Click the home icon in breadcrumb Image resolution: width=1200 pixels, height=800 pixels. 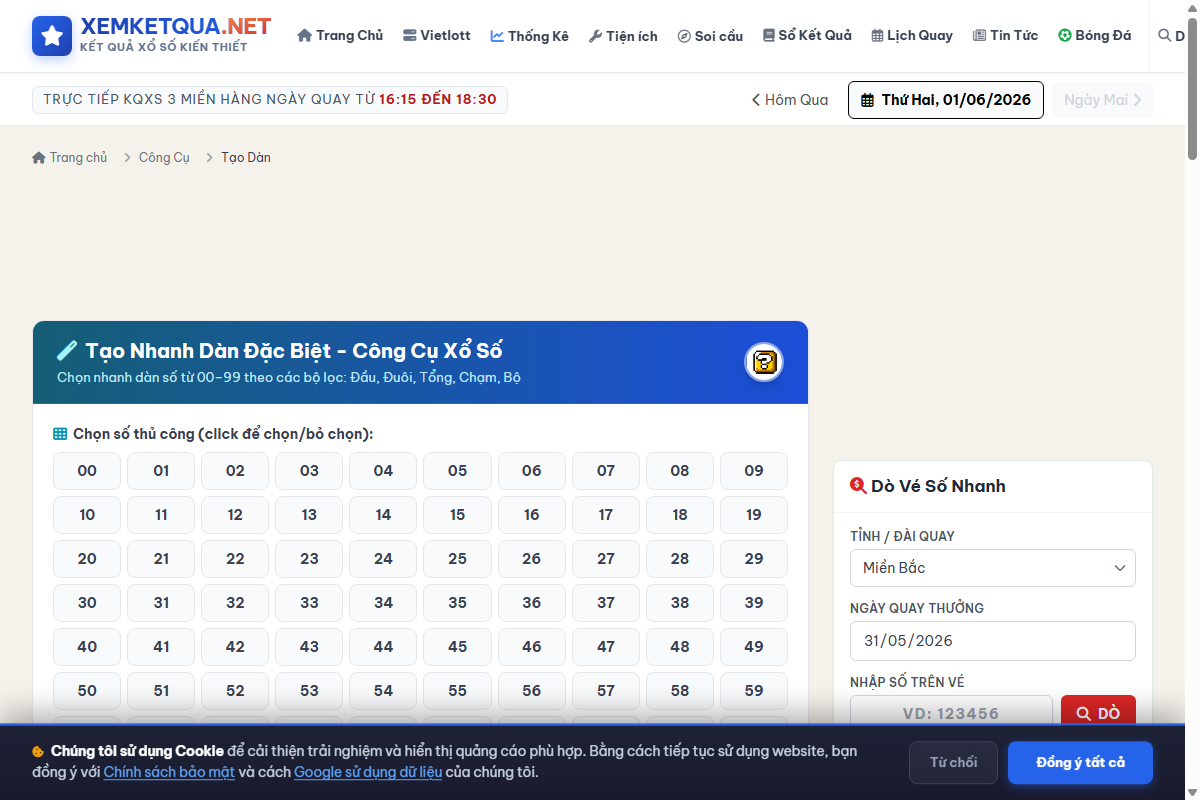point(39,158)
